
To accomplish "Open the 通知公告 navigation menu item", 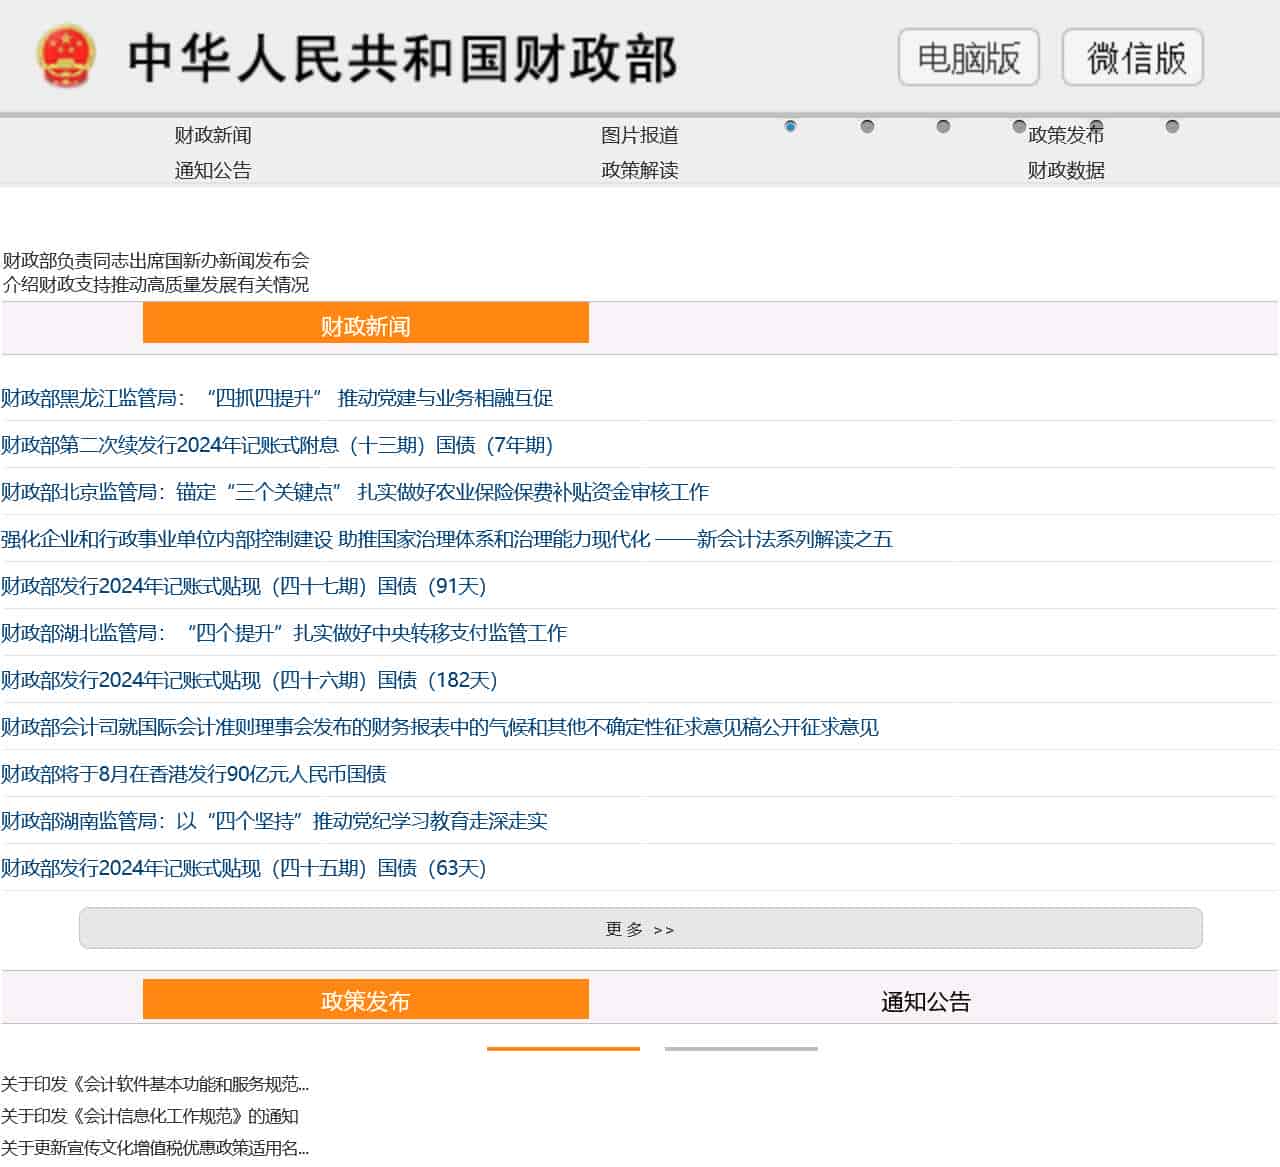I will [212, 170].
